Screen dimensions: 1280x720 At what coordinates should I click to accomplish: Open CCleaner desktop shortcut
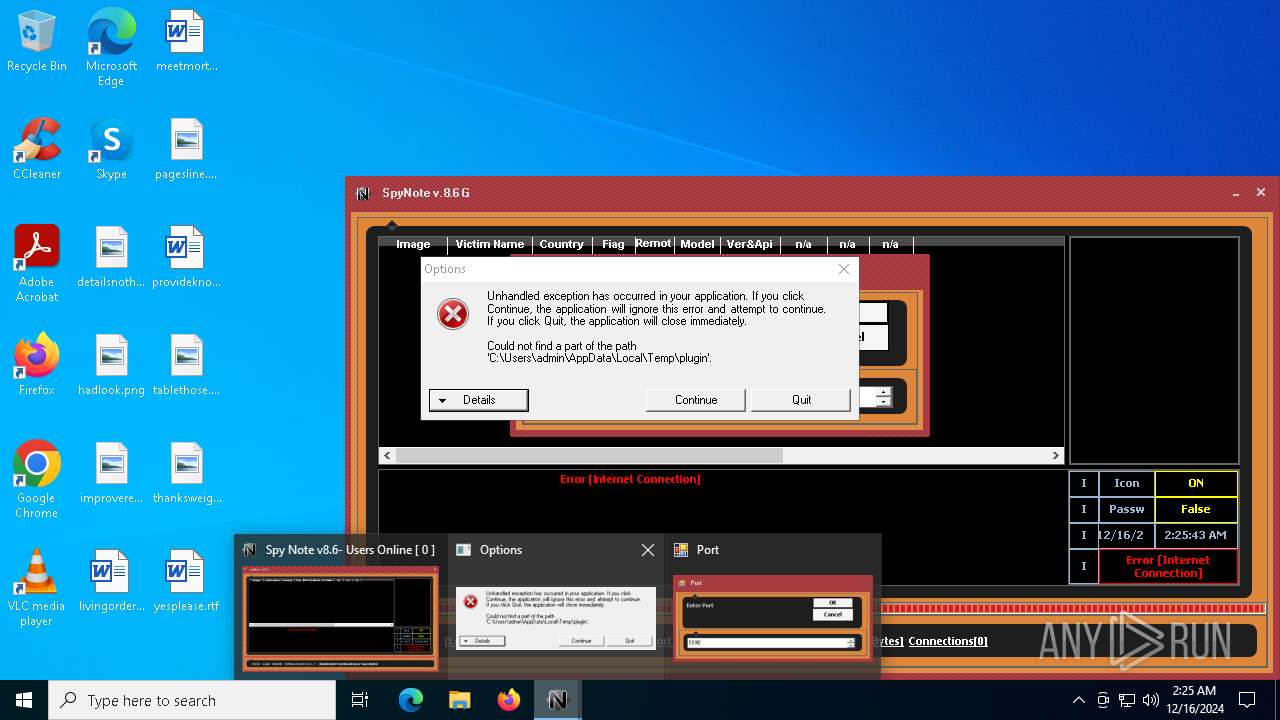(37, 150)
